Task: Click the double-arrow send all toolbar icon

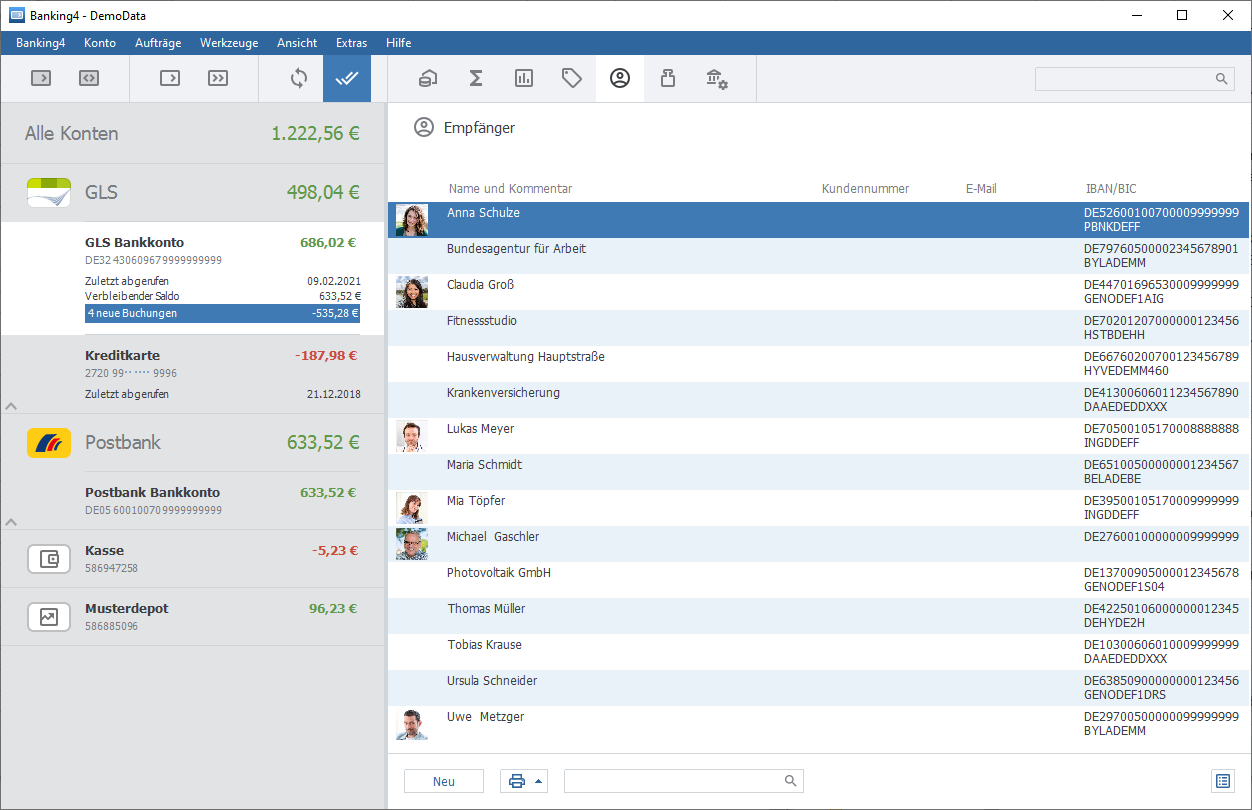Action: coord(218,78)
